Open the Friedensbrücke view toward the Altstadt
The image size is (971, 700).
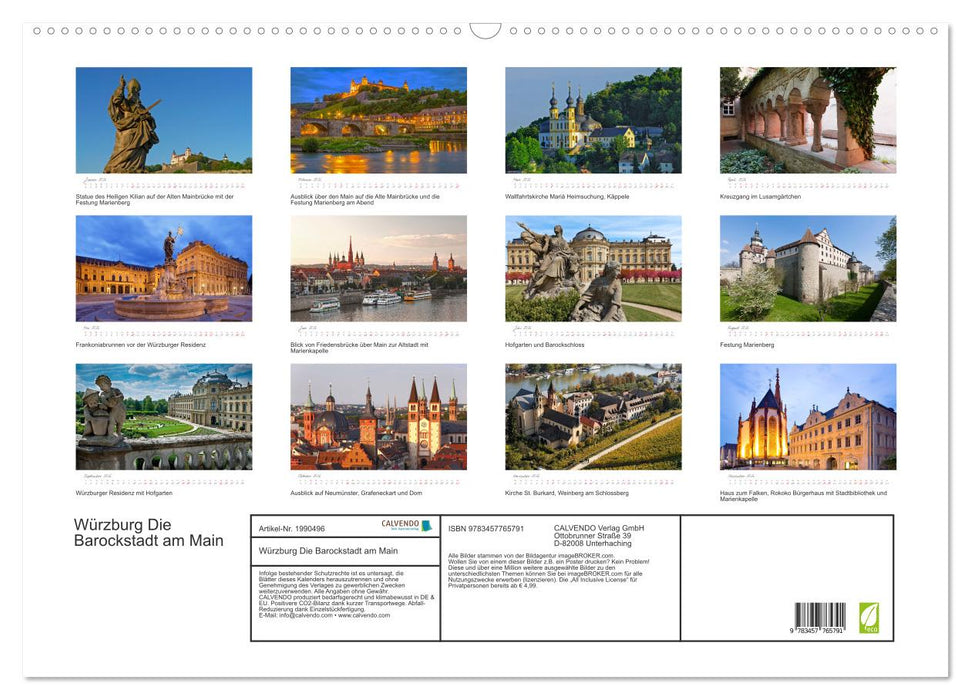379,270
